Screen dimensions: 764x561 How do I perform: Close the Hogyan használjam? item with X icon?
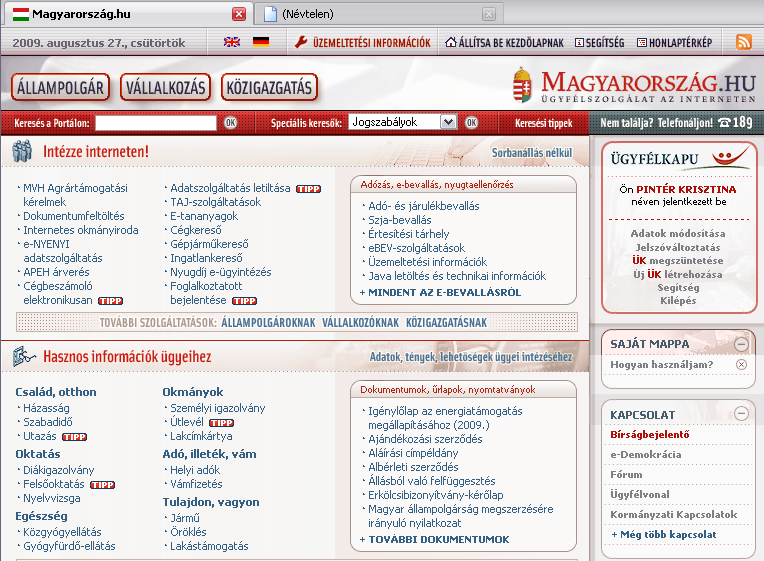tap(741, 365)
